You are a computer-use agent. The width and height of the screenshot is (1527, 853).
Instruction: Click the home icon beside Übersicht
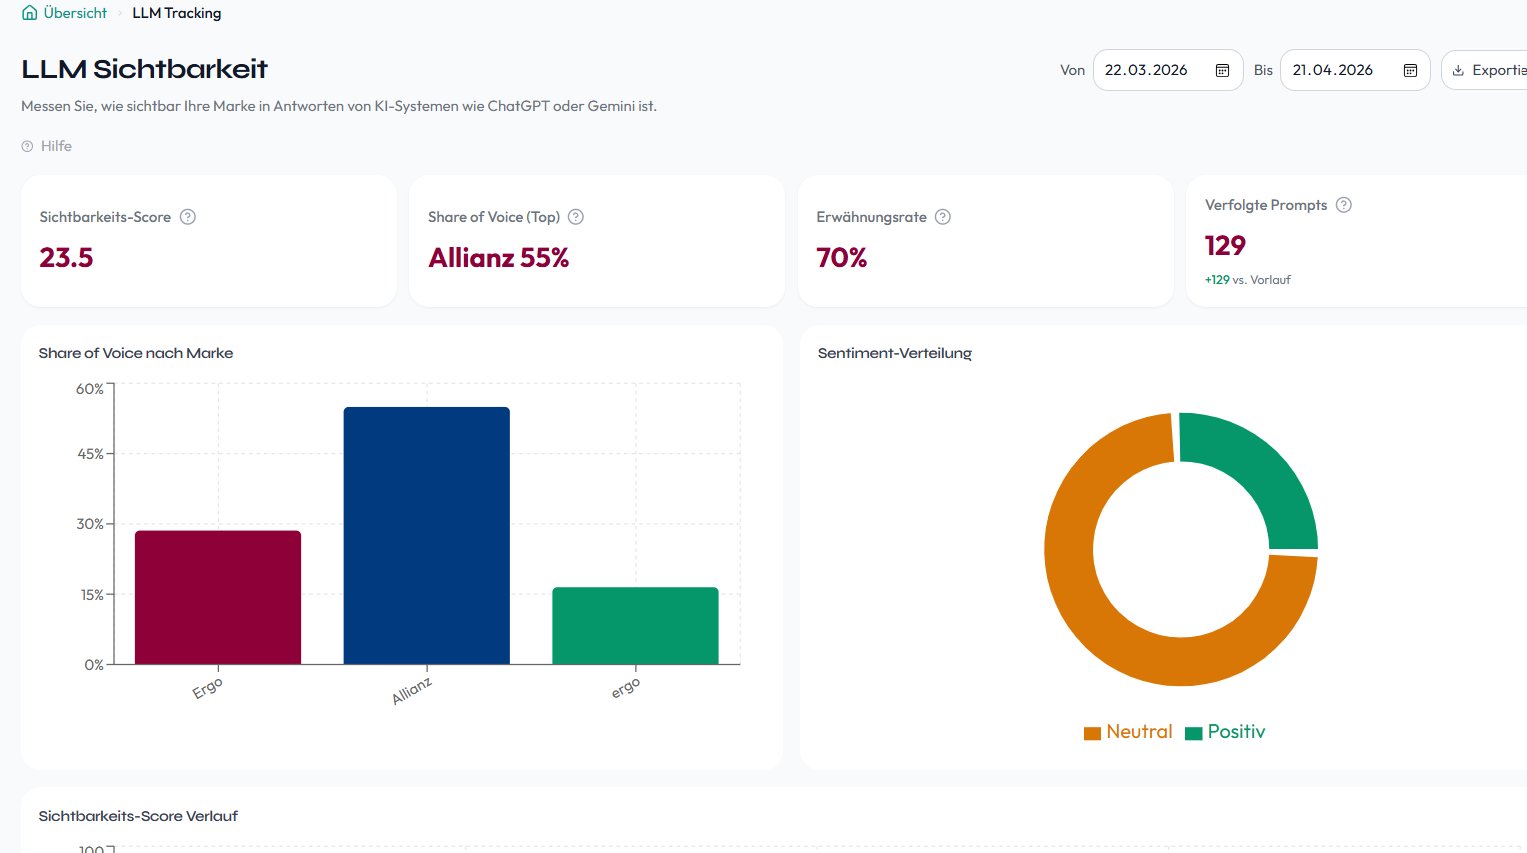[29, 13]
